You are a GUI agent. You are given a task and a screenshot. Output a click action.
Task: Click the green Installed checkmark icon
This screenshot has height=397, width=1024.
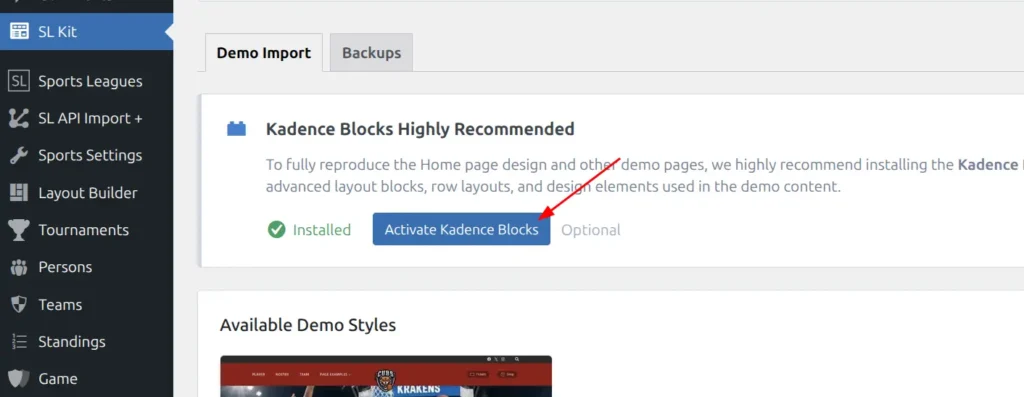pos(277,230)
